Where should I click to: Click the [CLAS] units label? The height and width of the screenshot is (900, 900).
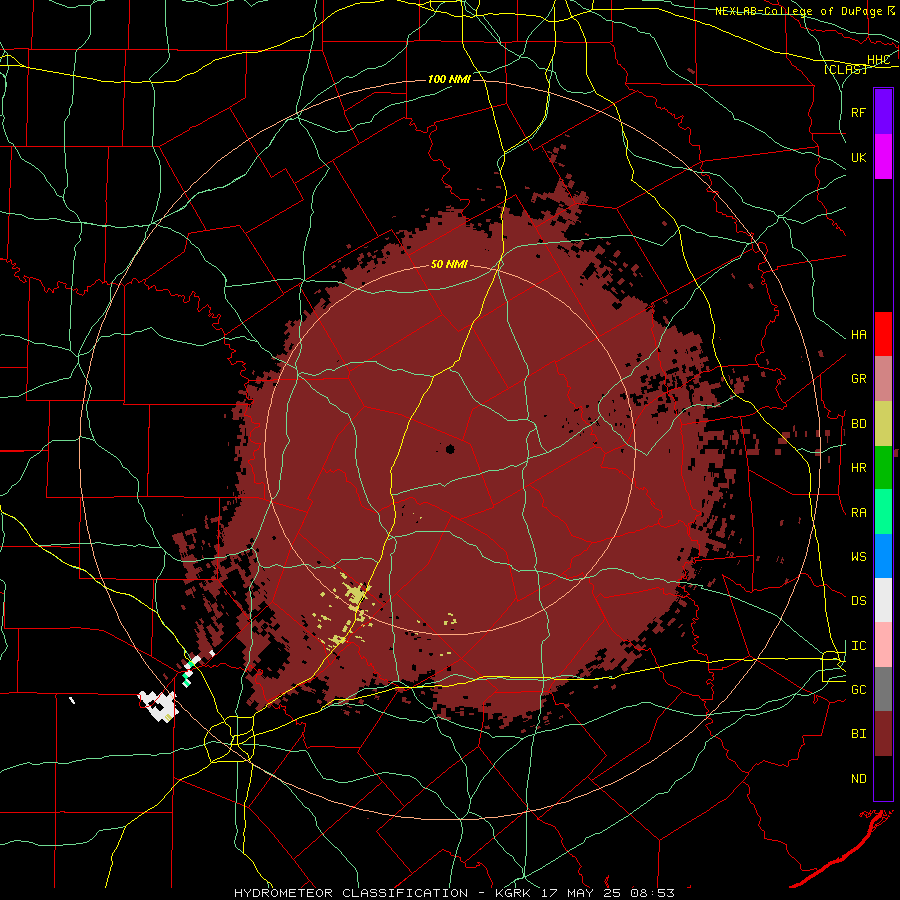tap(845, 69)
